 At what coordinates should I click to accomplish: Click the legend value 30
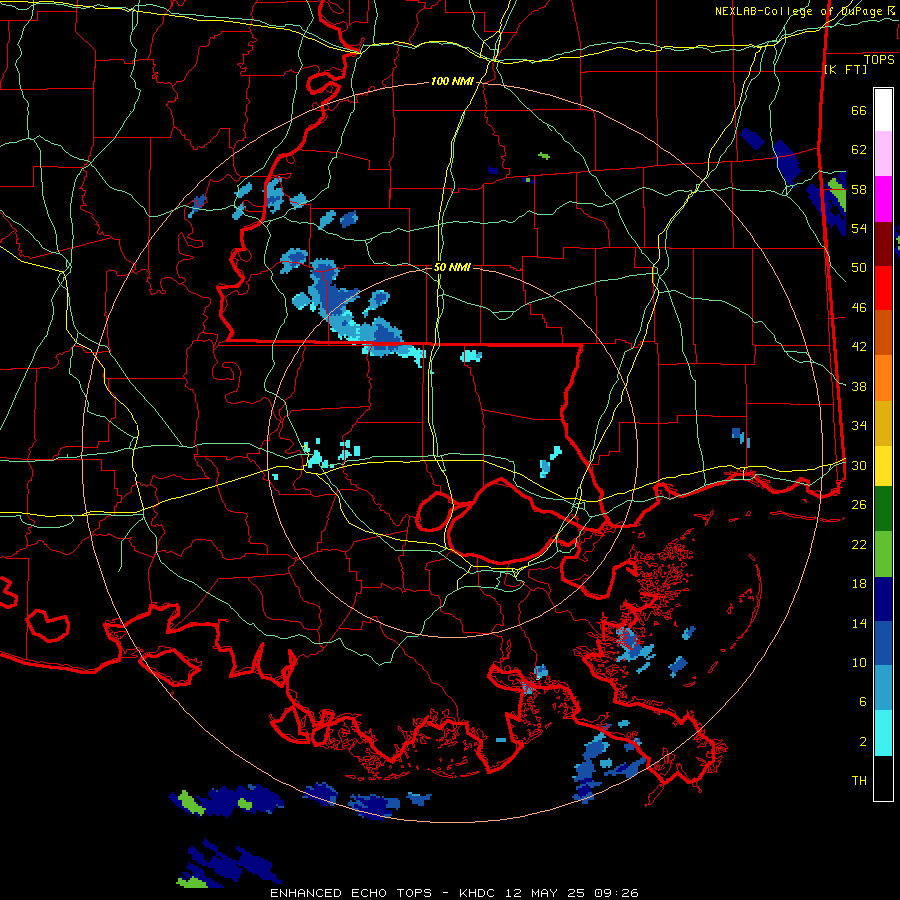859,465
